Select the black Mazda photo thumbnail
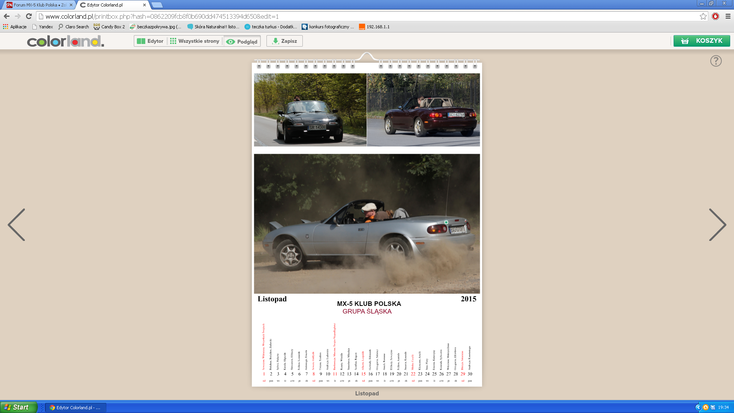 click(x=310, y=110)
